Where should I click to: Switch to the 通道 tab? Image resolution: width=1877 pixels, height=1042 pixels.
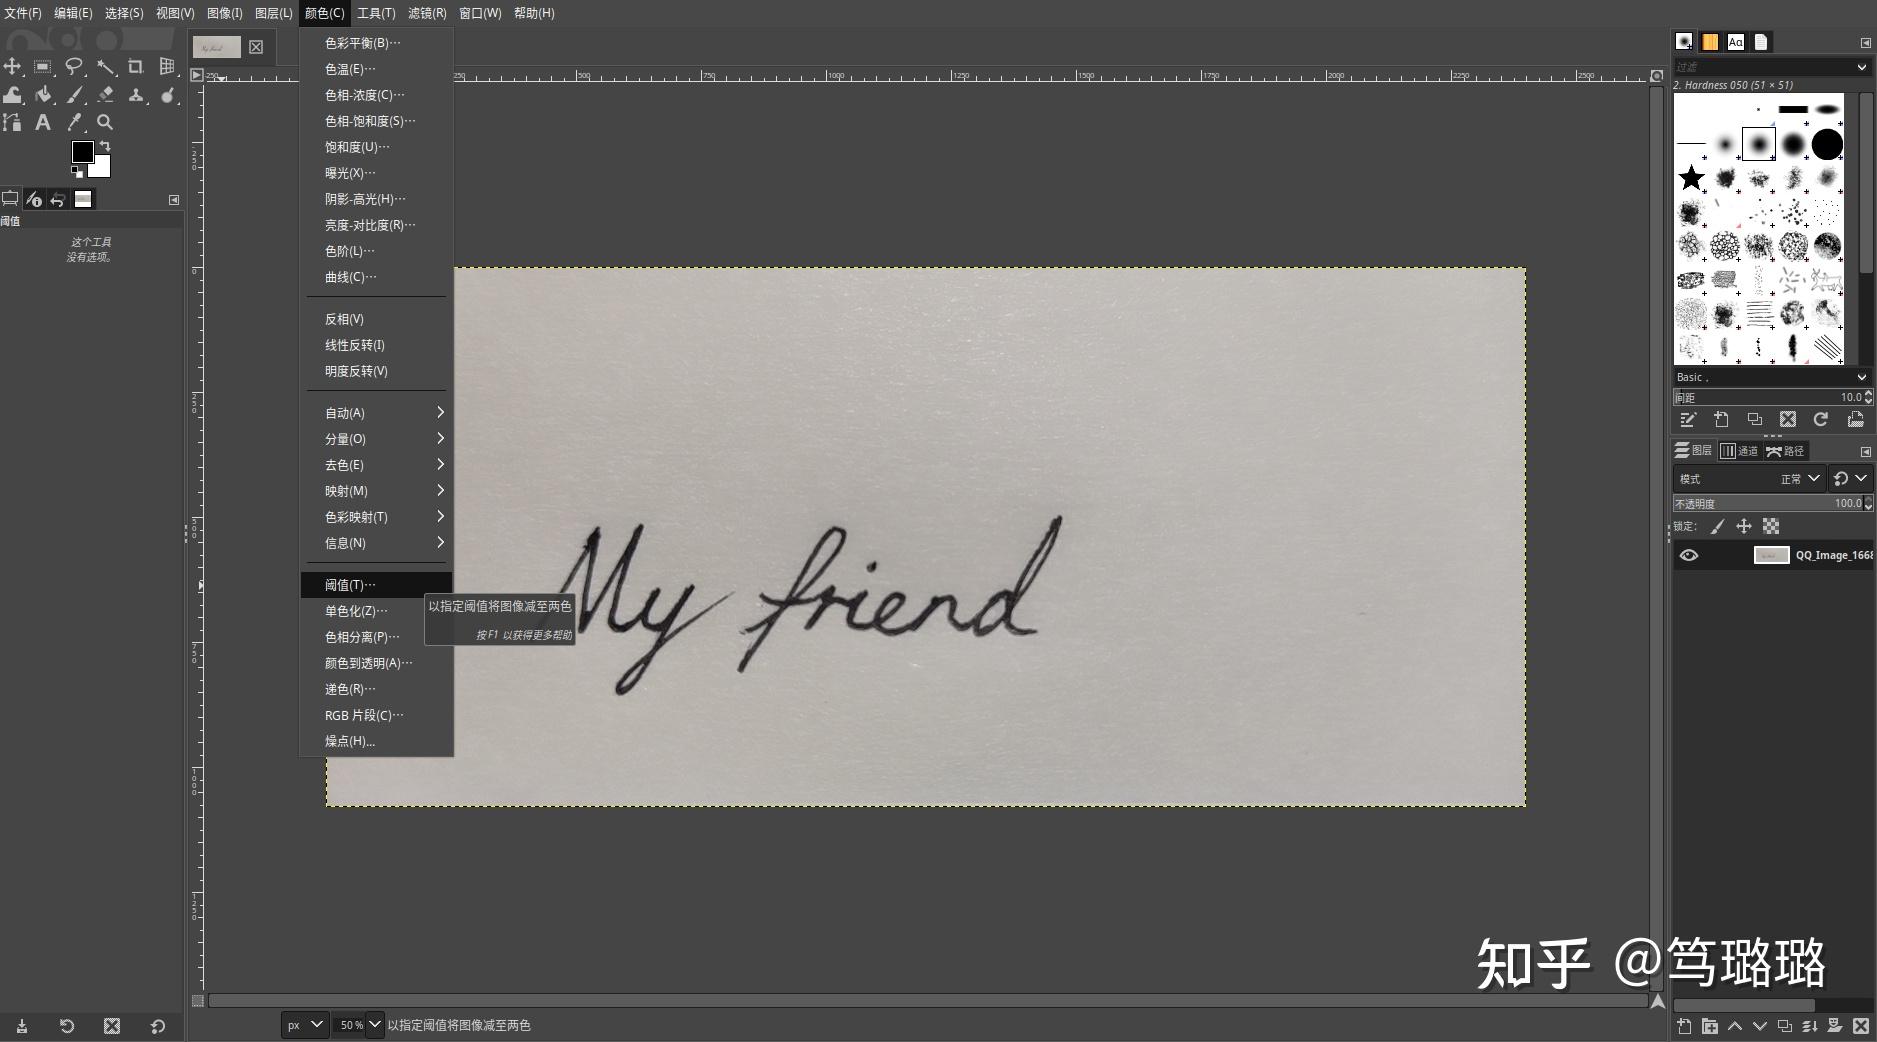(x=1741, y=451)
